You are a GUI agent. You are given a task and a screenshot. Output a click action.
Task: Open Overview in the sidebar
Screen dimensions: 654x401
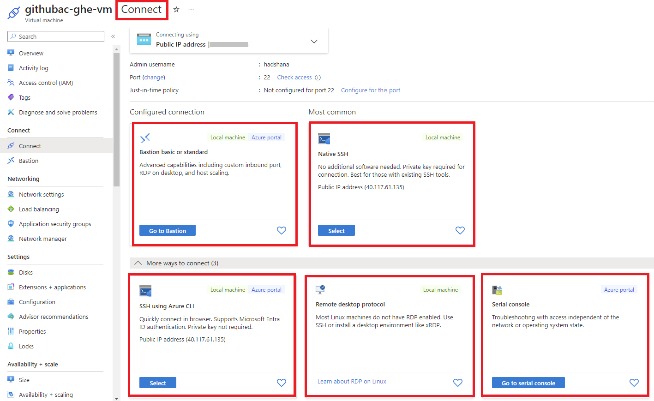31,53
